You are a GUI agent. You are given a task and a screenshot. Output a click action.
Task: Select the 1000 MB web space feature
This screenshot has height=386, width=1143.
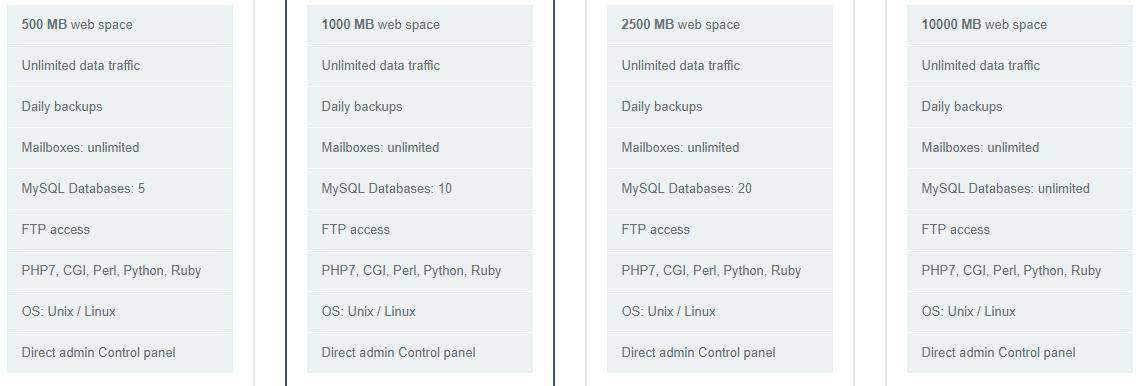[x=420, y=25]
